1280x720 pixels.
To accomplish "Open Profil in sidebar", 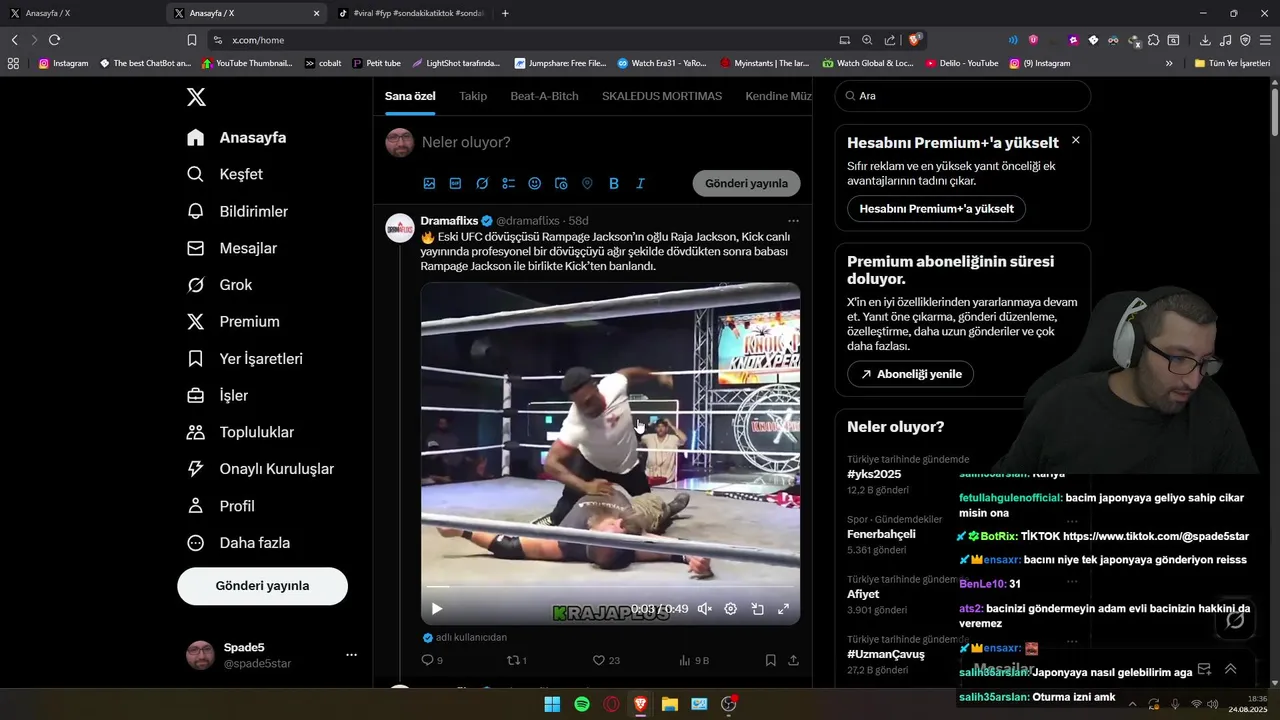I will [x=221, y=506].
